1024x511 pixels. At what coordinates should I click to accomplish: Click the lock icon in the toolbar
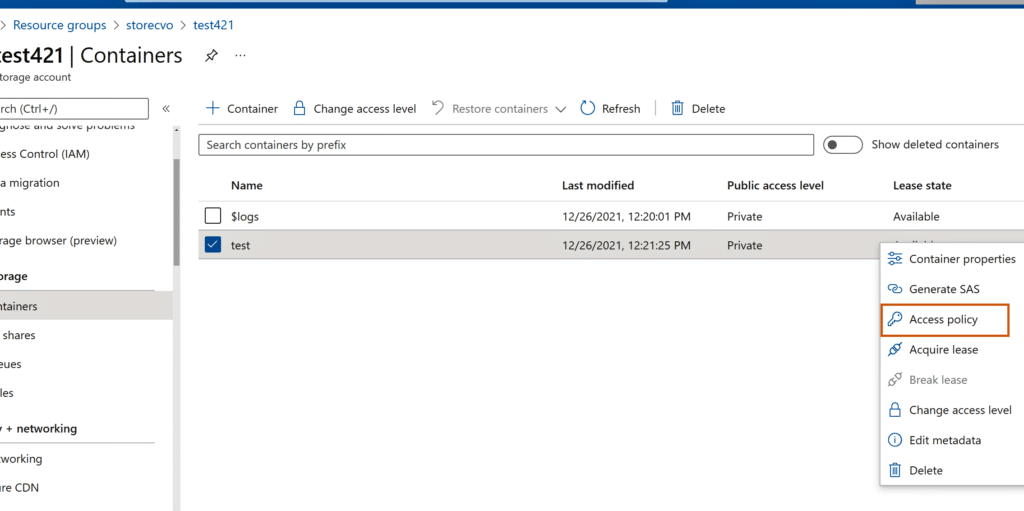pyautogui.click(x=299, y=108)
